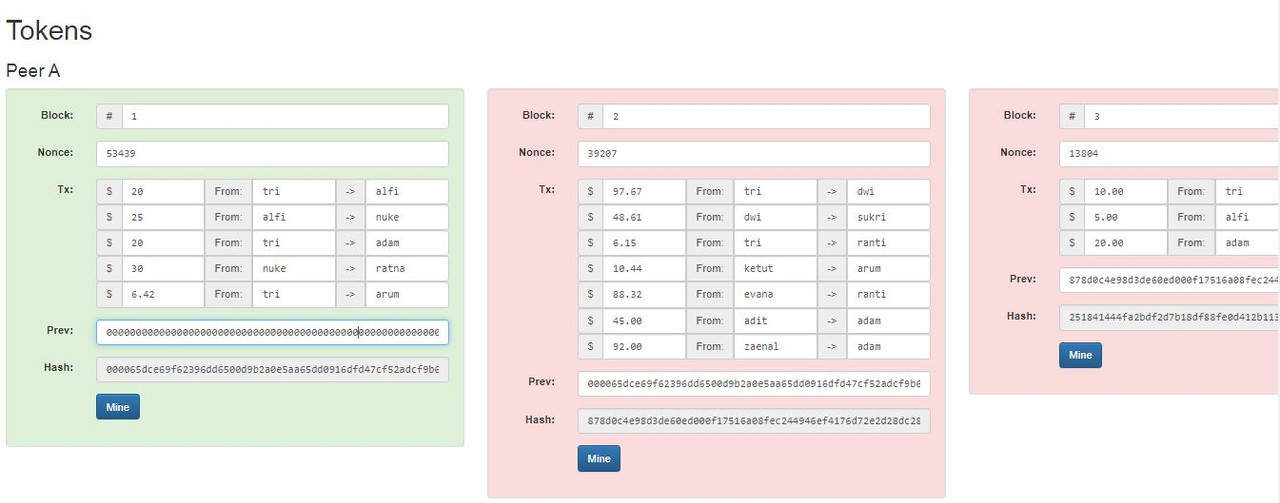The height and width of the screenshot is (503, 1280).
Task: Click the 'Tokens' page heading
Action: coord(49,31)
